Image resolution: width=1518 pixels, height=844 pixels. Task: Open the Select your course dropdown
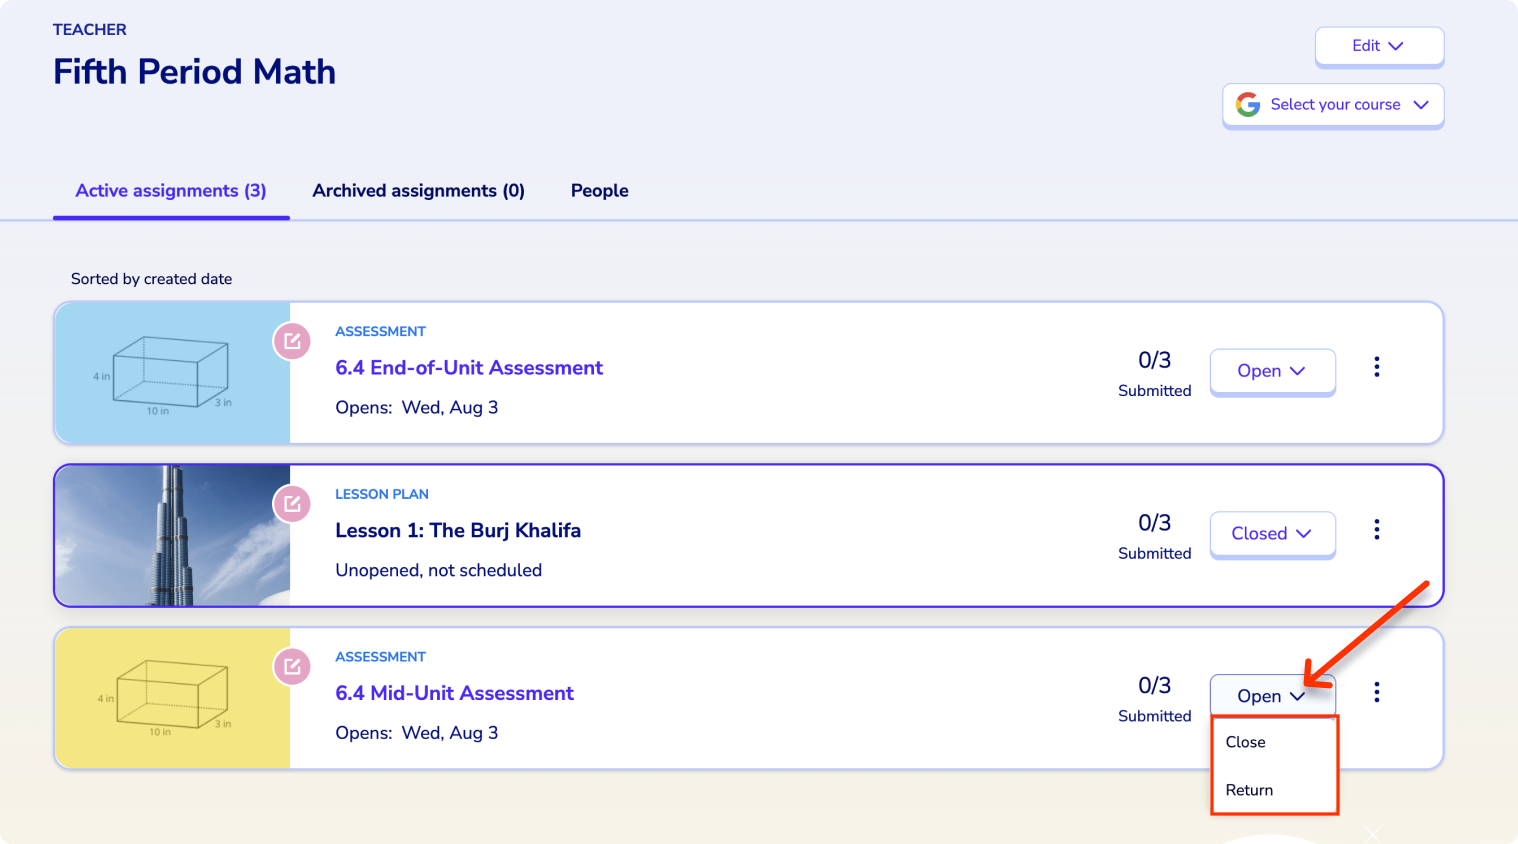point(1333,105)
